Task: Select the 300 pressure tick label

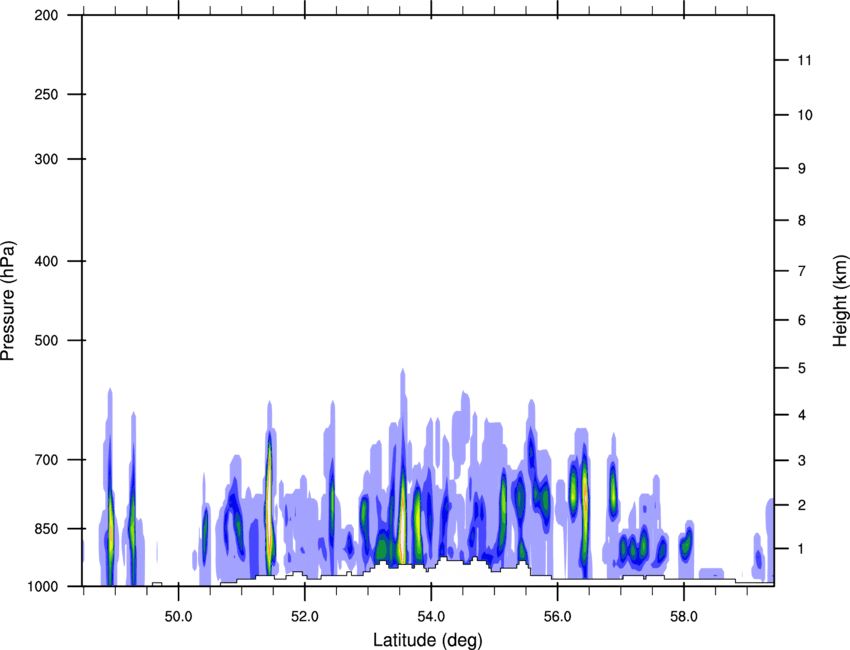Action: click(46, 159)
